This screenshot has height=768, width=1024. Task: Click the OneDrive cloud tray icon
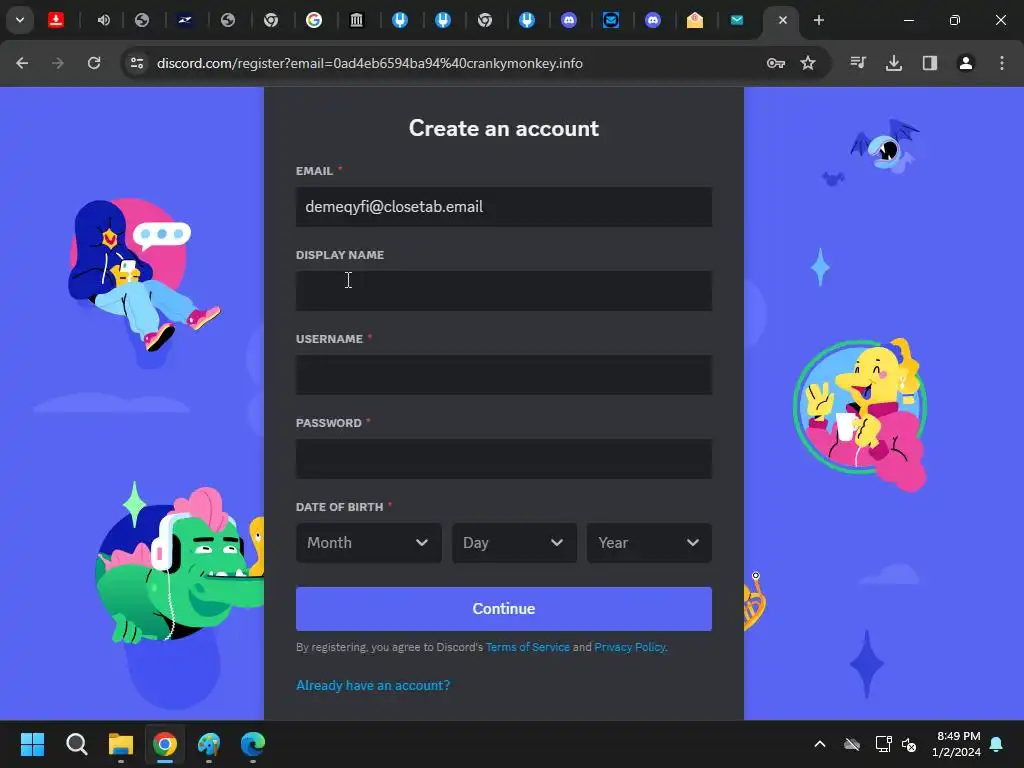tap(852, 744)
